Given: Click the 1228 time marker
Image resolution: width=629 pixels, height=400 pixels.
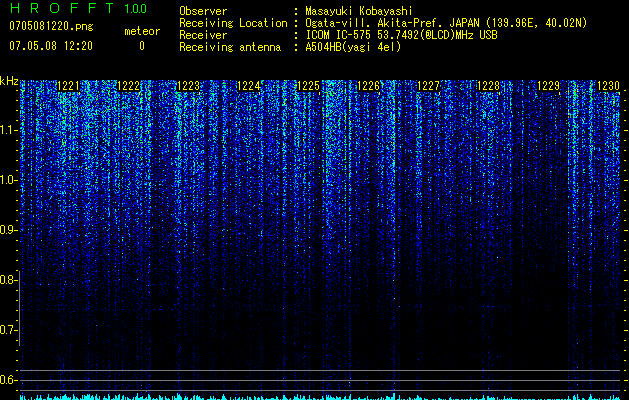Looking at the screenshot, I should pos(489,86).
